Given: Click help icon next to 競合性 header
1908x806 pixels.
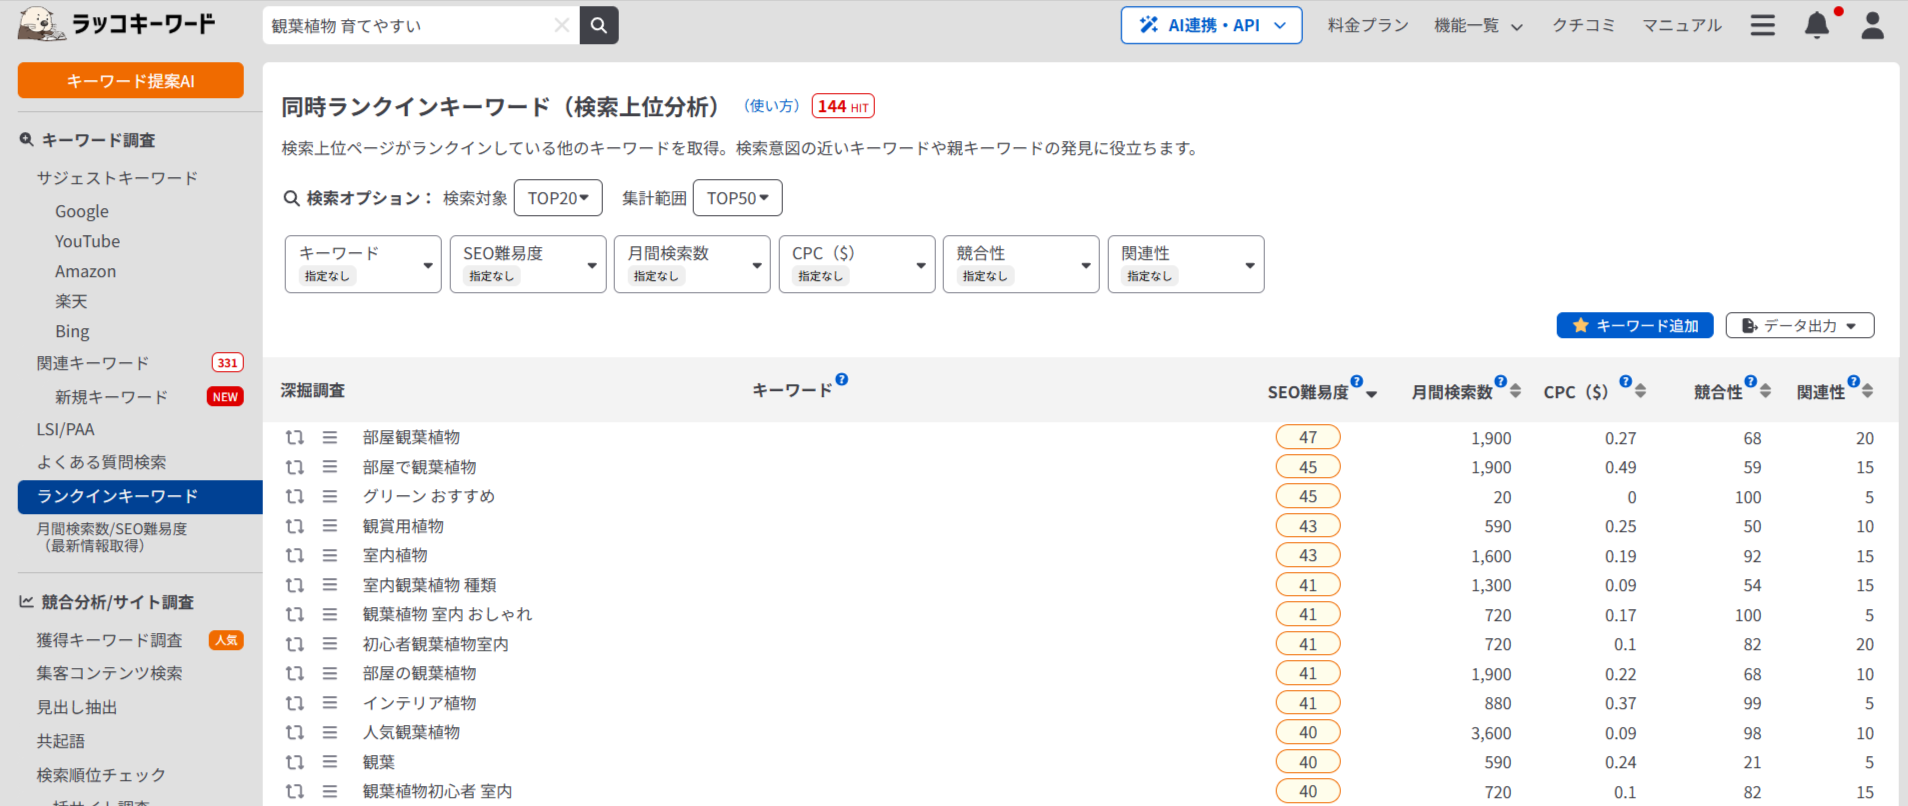Looking at the screenshot, I should click(x=1751, y=381).
